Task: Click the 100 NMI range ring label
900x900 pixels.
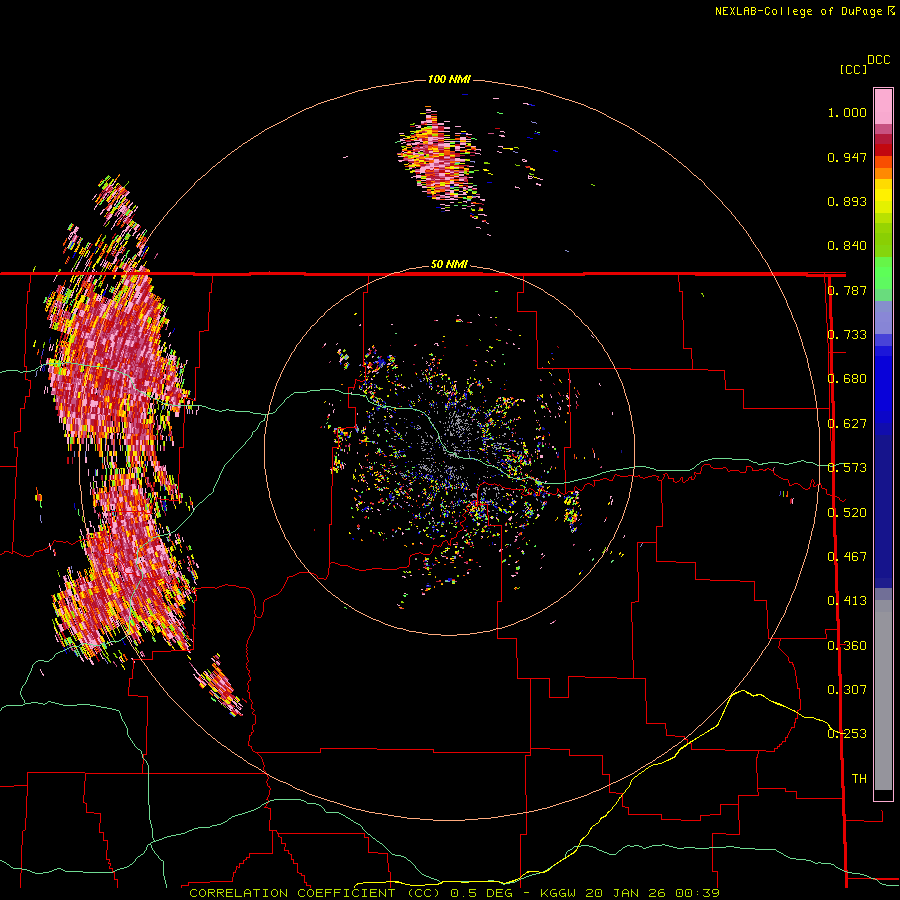Action: click(449, 79)
